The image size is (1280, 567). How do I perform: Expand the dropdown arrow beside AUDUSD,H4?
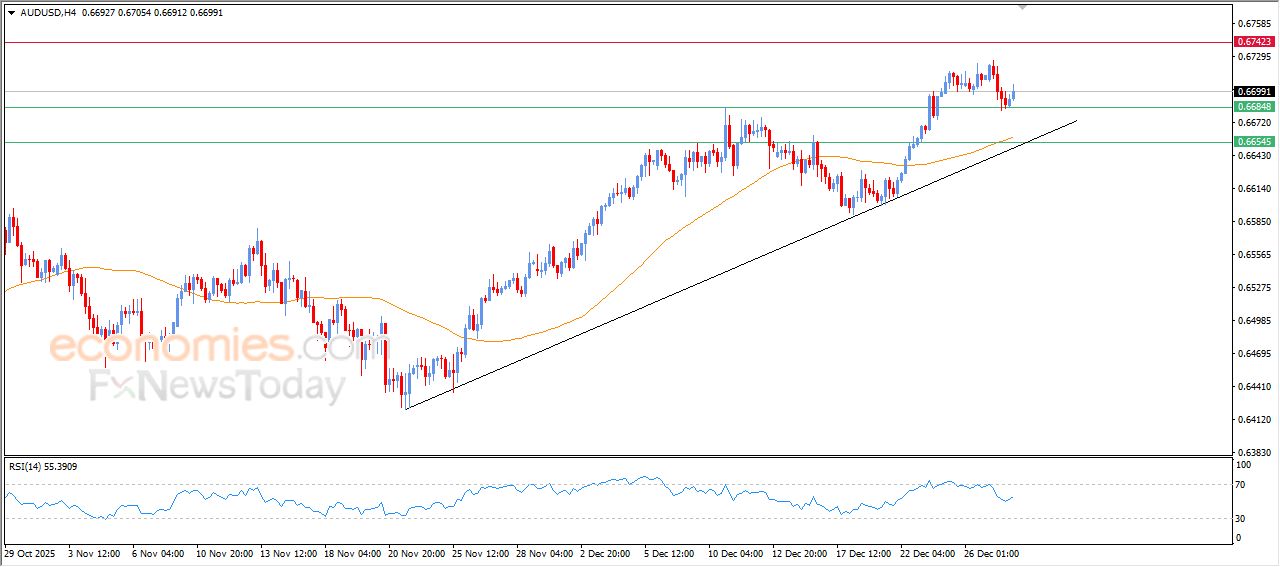point(11,12)
